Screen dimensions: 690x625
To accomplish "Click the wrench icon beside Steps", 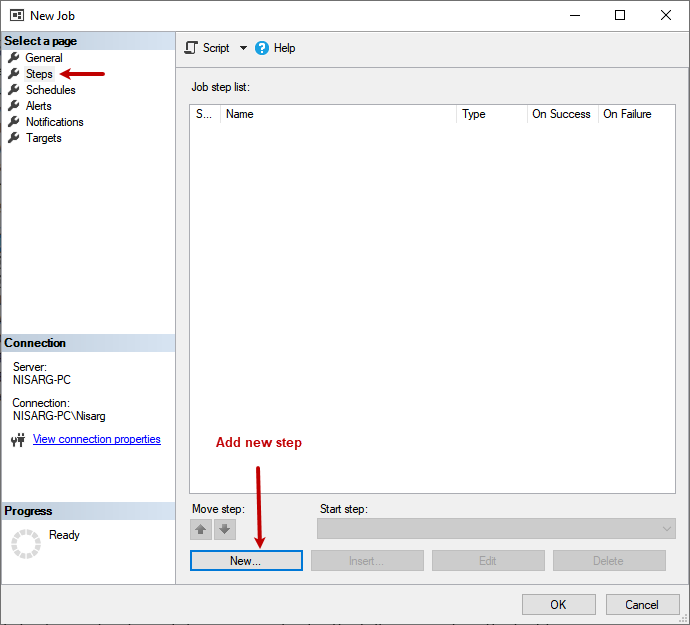I will (x=14, y=74).
